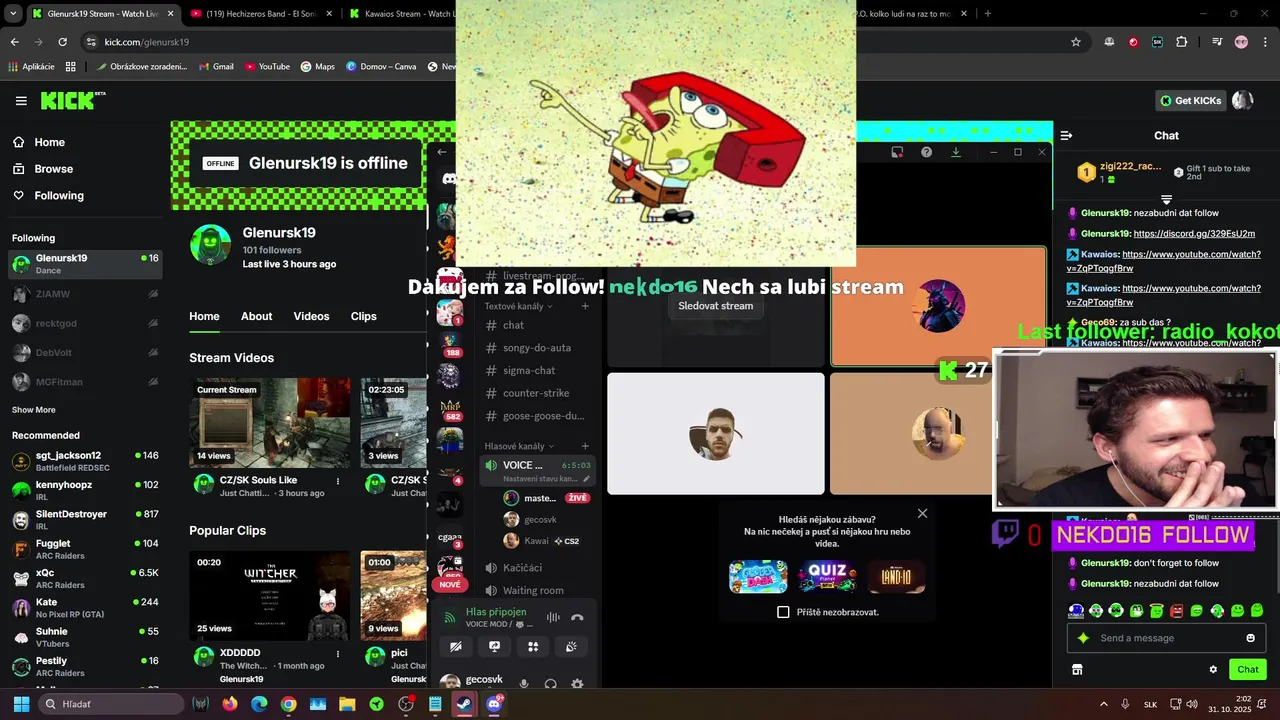Bookmark this page with the star icon
This screenshot has height=720, width=1280.
coord(1076,42)
